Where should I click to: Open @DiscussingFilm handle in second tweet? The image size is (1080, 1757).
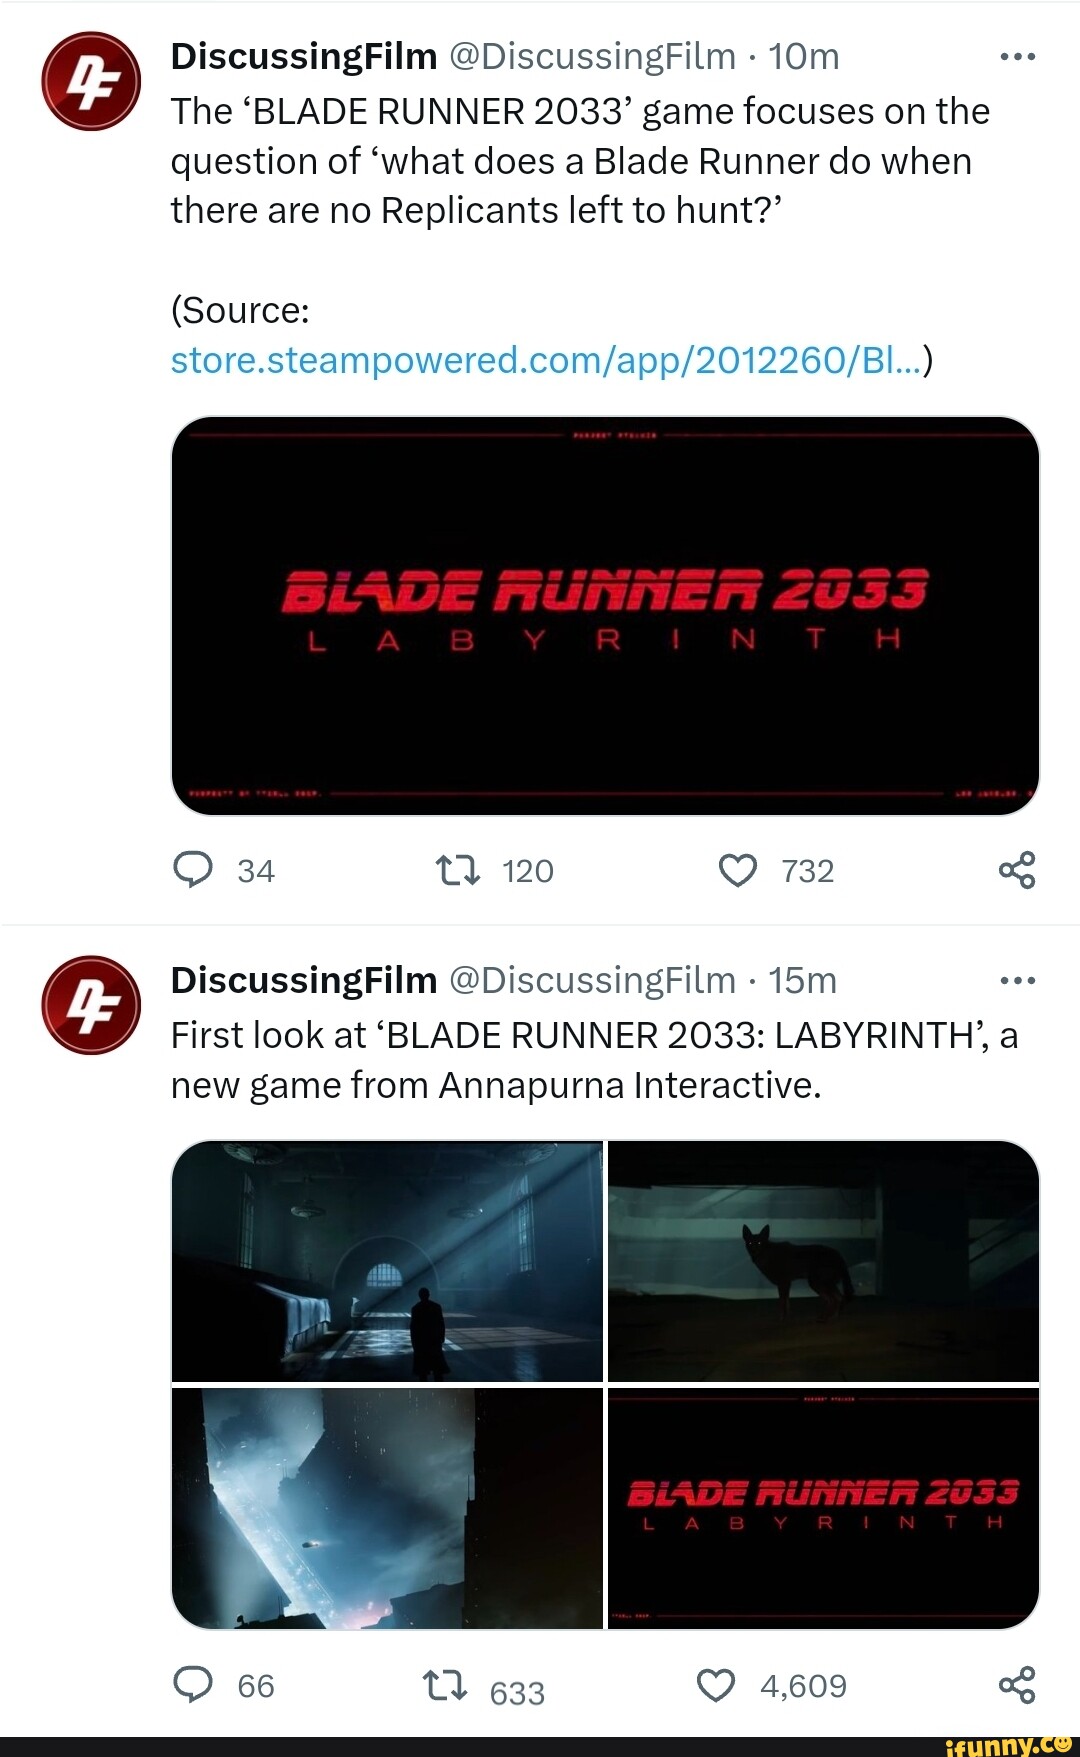(x=593, y=981)
